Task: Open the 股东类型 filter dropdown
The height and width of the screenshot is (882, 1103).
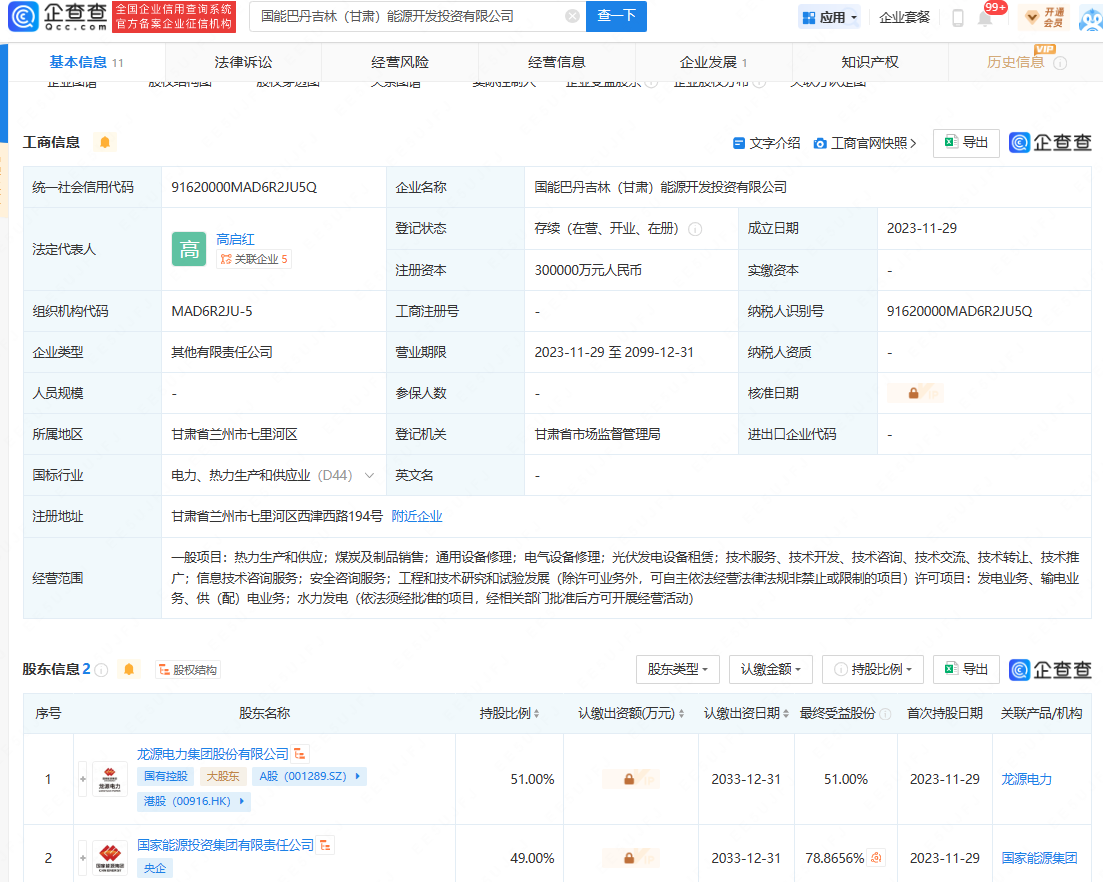Action: click(677, 669)
